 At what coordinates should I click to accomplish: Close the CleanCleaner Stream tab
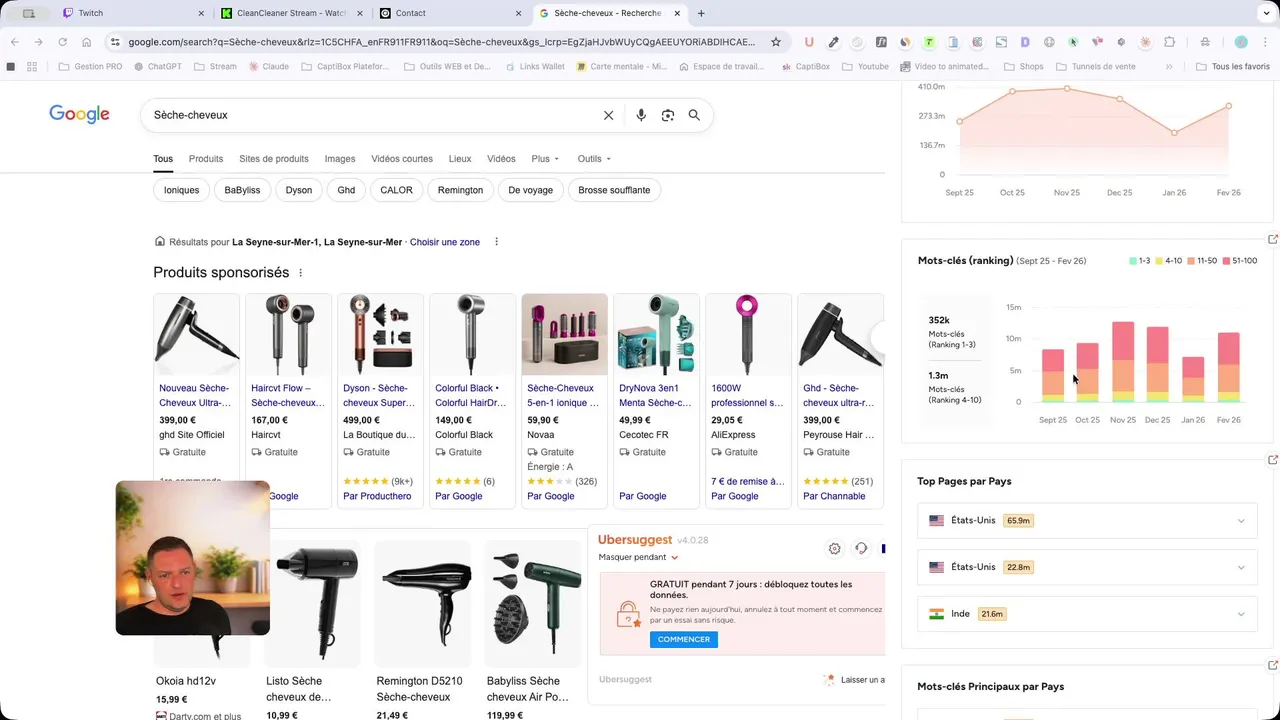point(360,13)
